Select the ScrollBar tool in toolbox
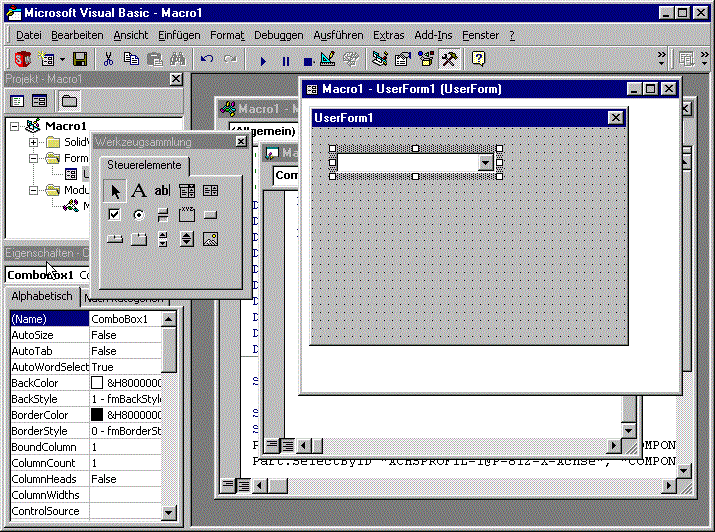Screen dimensions: 715x532 pyautogui.click(x=162, y=239)
